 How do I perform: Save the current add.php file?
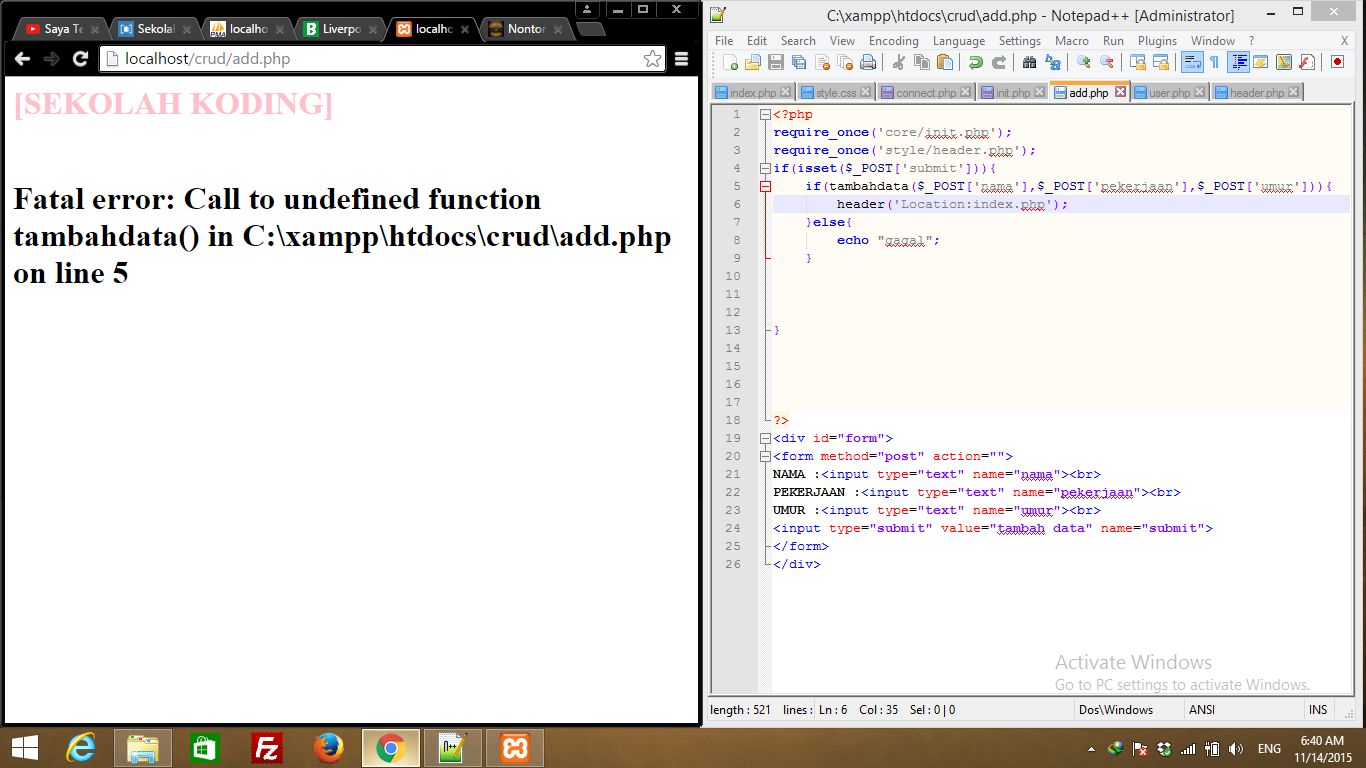[x=776, y=62]
